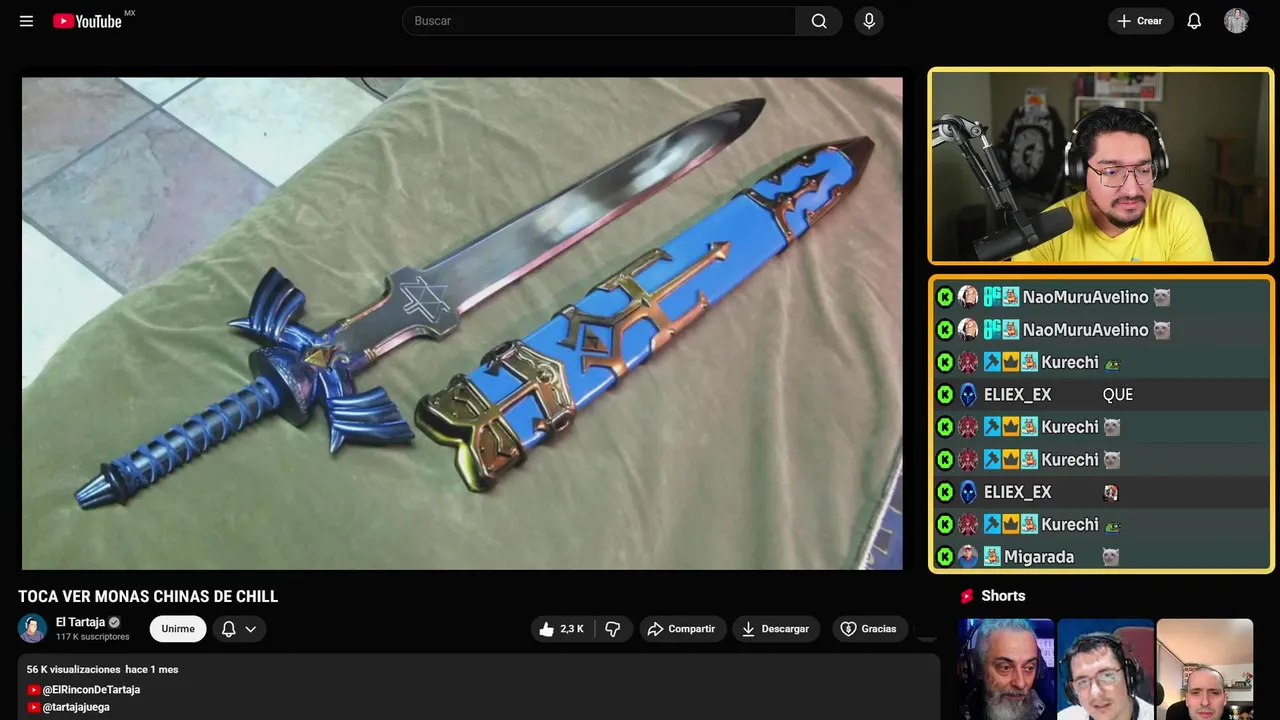The height and width of the screenshot is (720, 1280).
Task: Go to YouTube home via logo
Action: (87, 21)
